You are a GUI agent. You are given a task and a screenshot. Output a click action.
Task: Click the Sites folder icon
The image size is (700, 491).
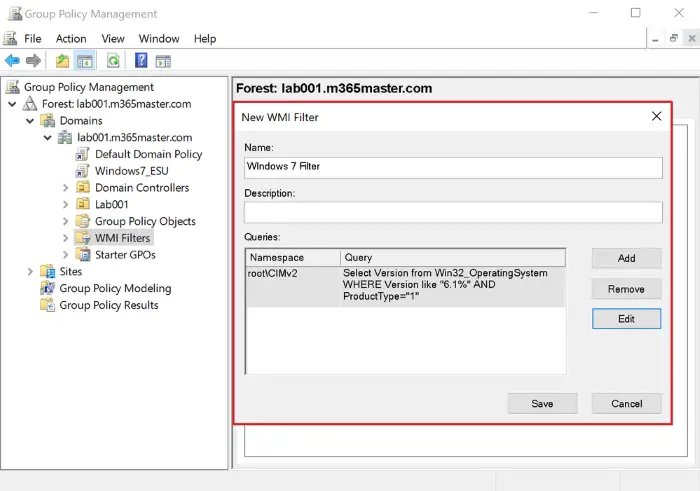coord(47,271)
